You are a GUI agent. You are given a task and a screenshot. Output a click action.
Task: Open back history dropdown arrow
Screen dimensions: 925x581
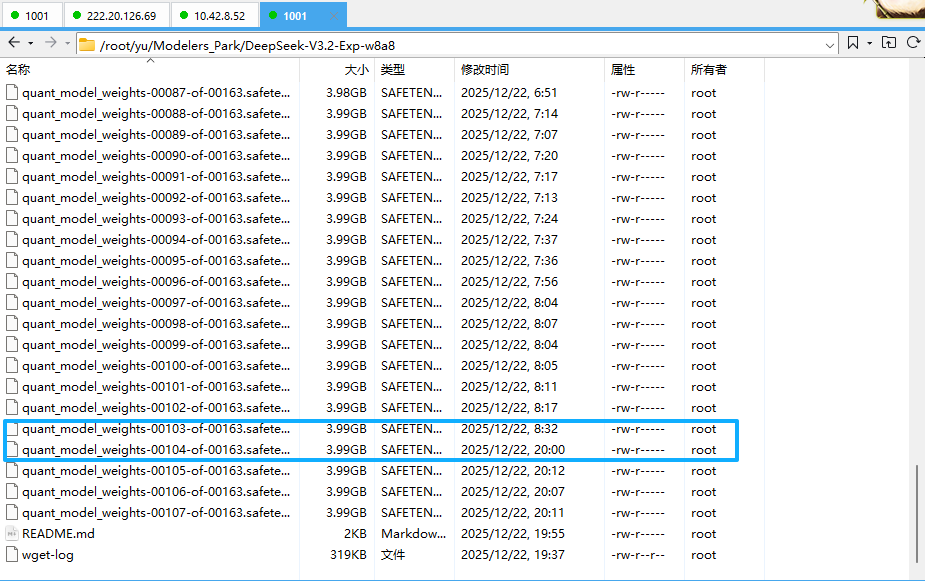click(31, 43)
